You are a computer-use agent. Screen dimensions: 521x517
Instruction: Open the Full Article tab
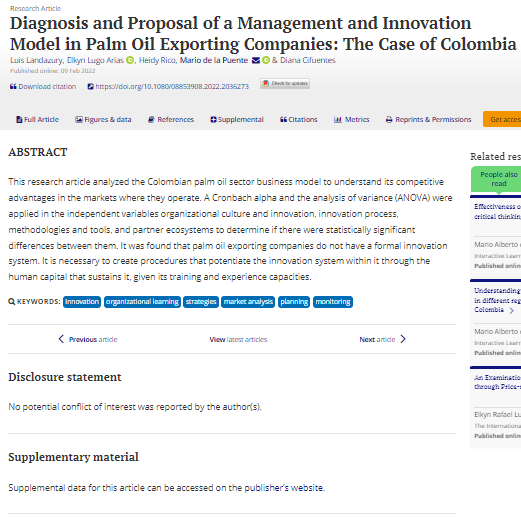[x=37, y=120]
